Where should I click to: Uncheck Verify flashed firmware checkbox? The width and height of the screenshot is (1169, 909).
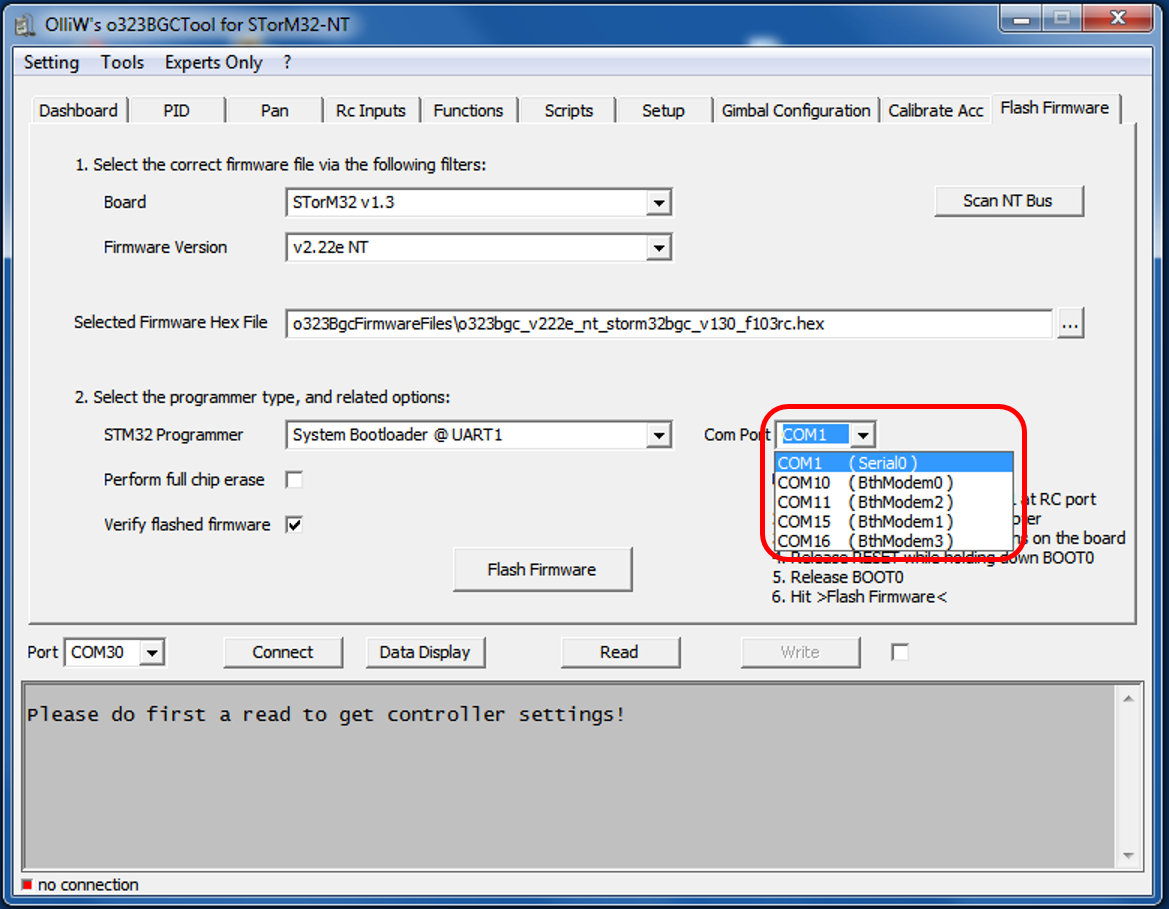point(294,524)
